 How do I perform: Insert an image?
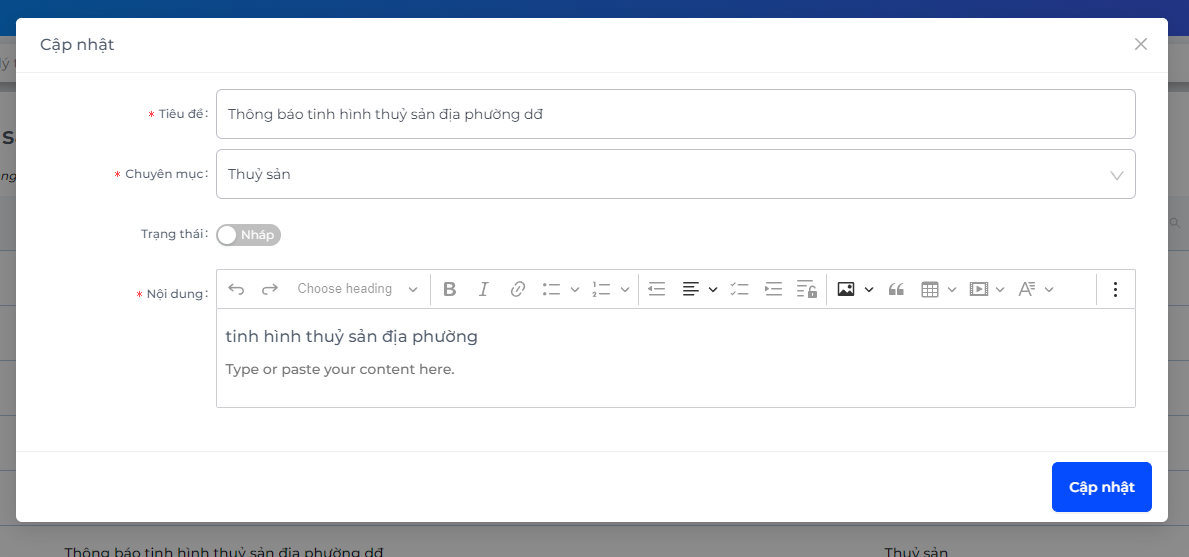[846, 289]
